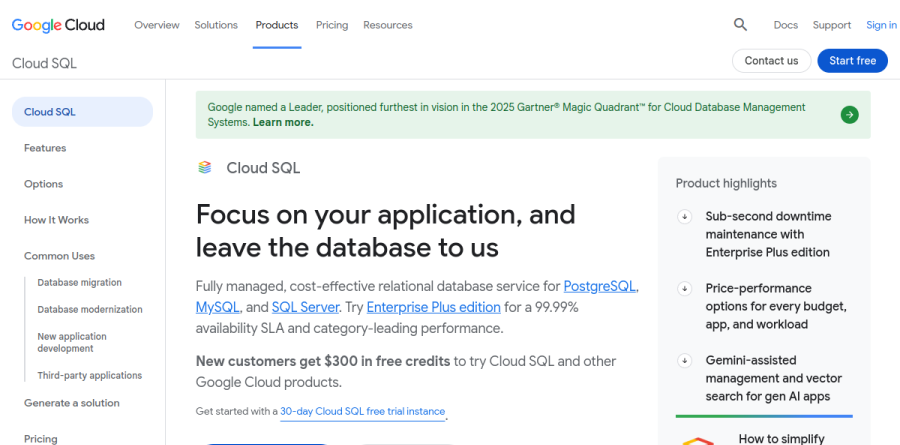Viewport: 900px width, 445px height.
Task: Open the Resources nav item
Action: (387, 25)
